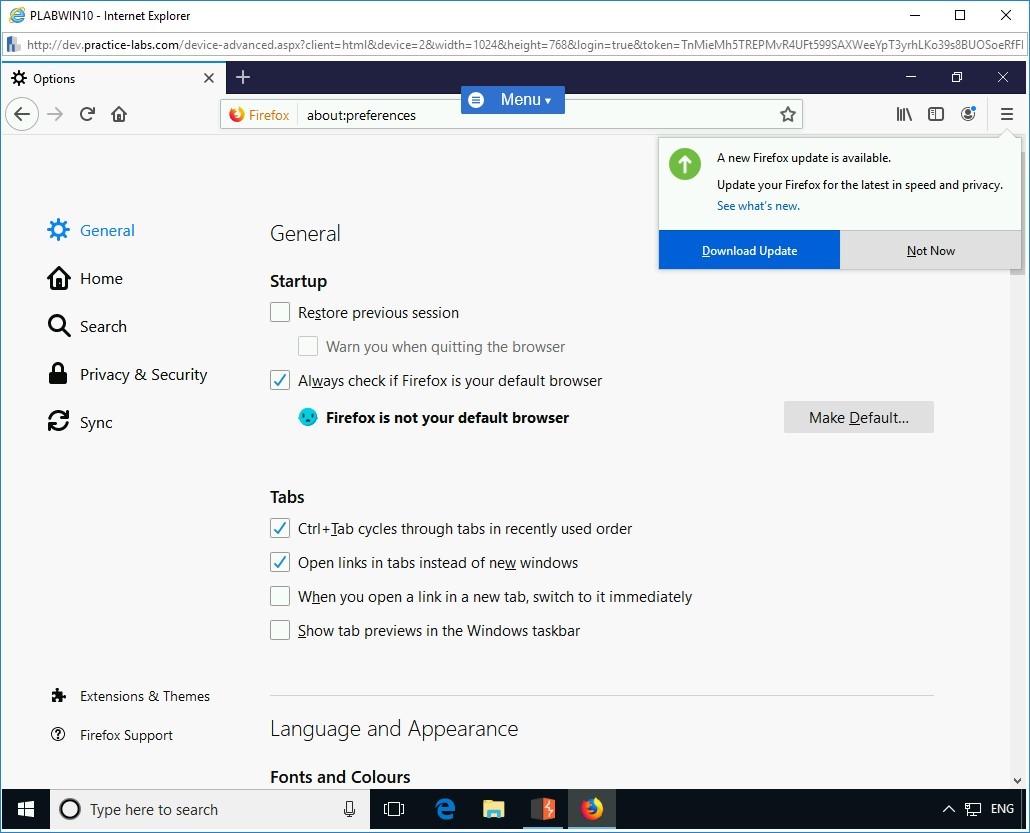
Task: Open Extensions & Themes
Action: click(144, 696)
